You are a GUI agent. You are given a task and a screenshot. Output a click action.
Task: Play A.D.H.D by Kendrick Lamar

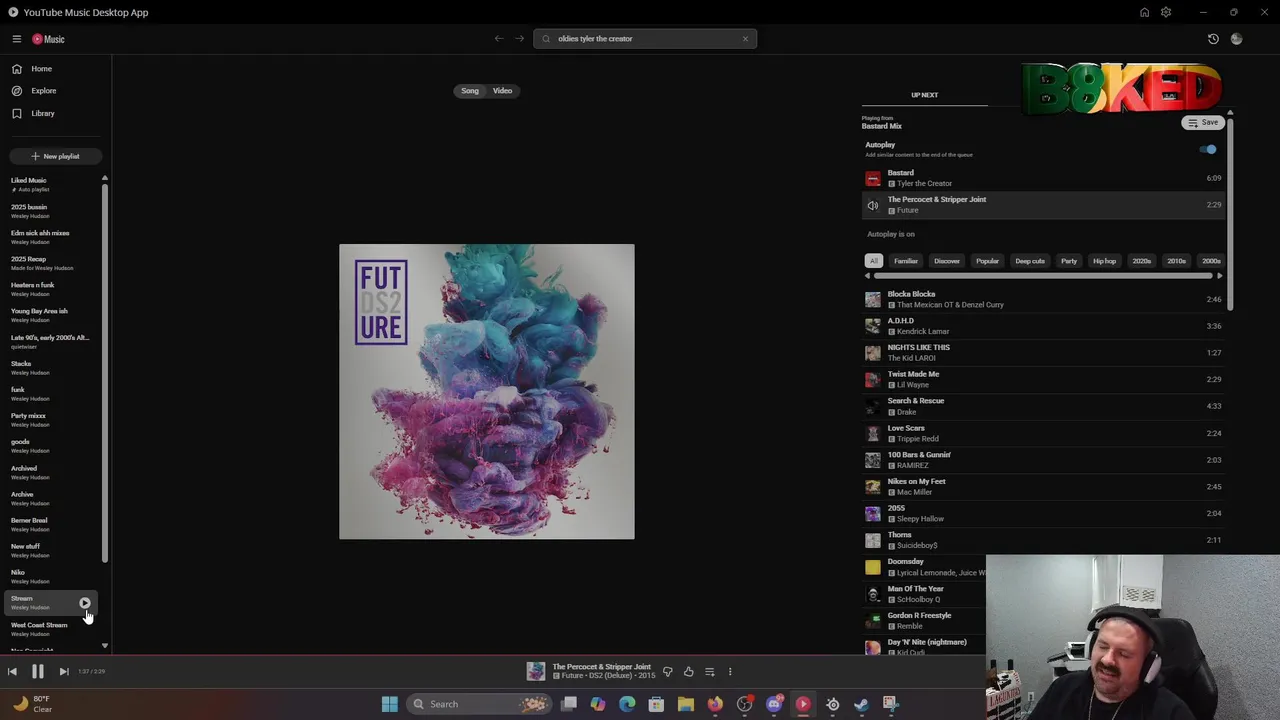point(1044,326)
